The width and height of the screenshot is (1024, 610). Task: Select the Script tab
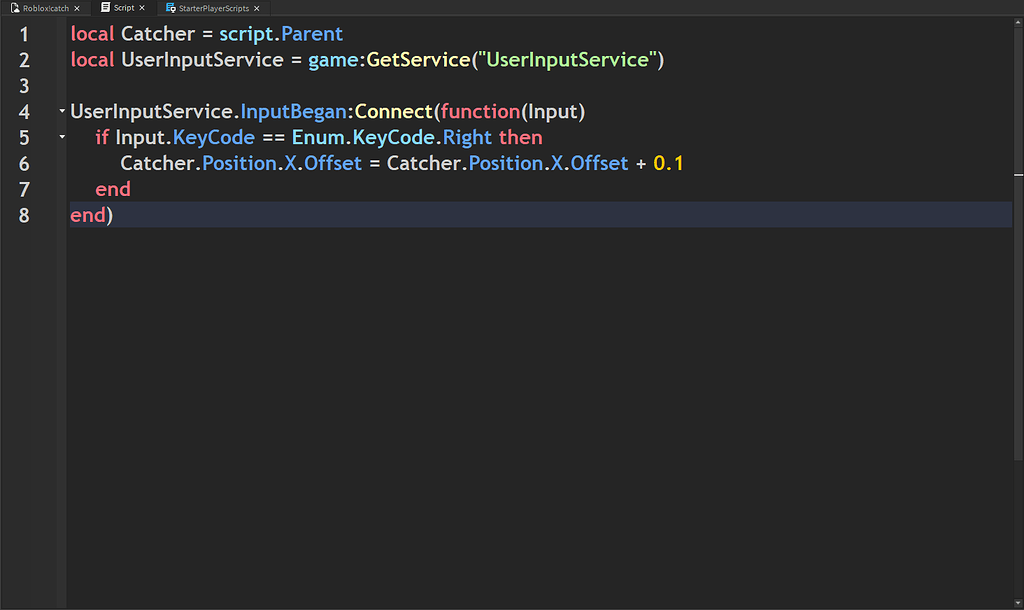tap(122, 8)
